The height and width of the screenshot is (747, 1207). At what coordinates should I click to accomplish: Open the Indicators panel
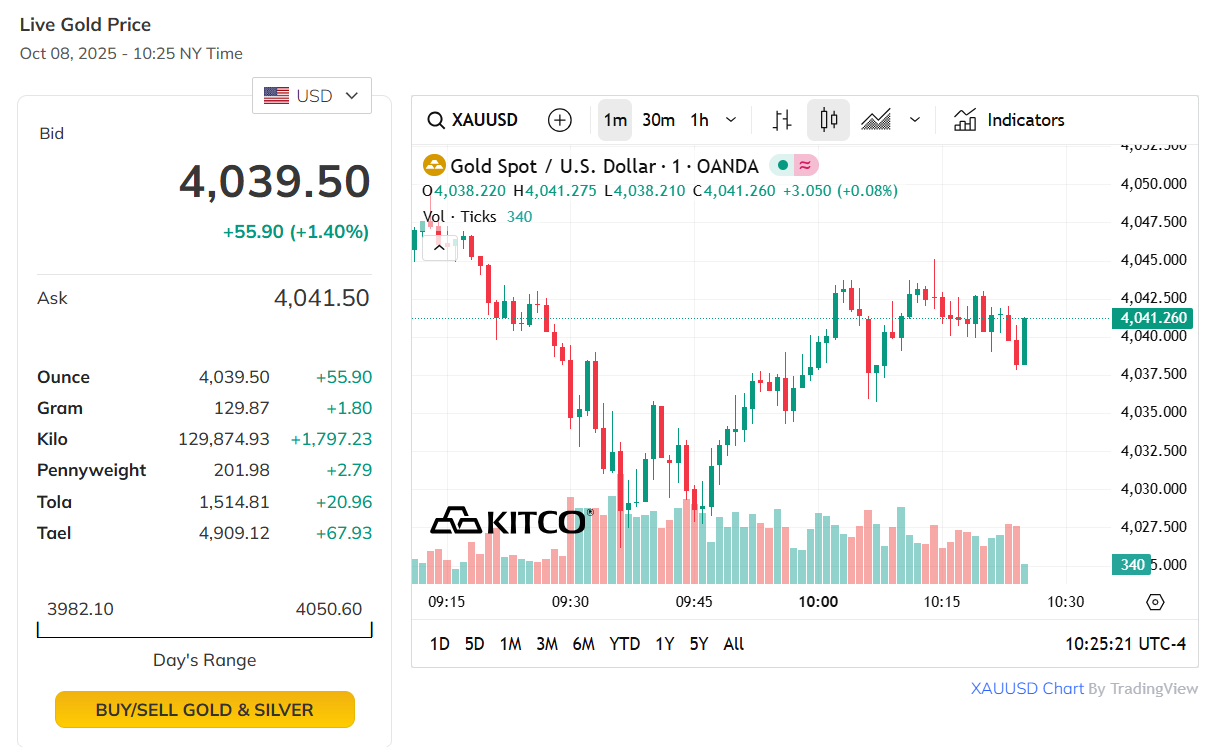click(1009, 120)
